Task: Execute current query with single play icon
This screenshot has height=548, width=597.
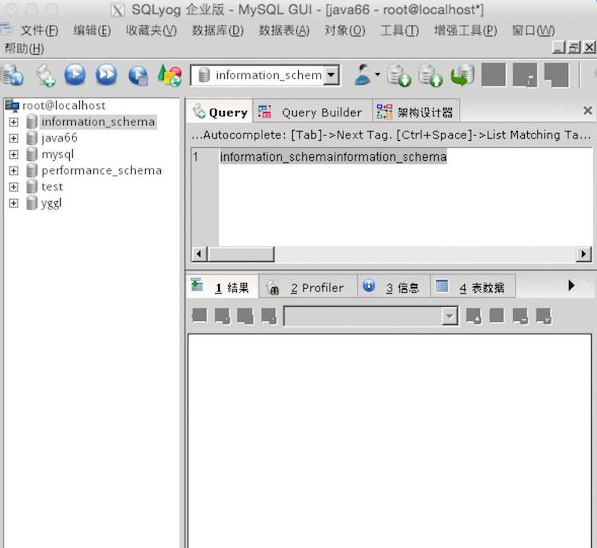Action: pyautogui.click(x=75, y=75)
